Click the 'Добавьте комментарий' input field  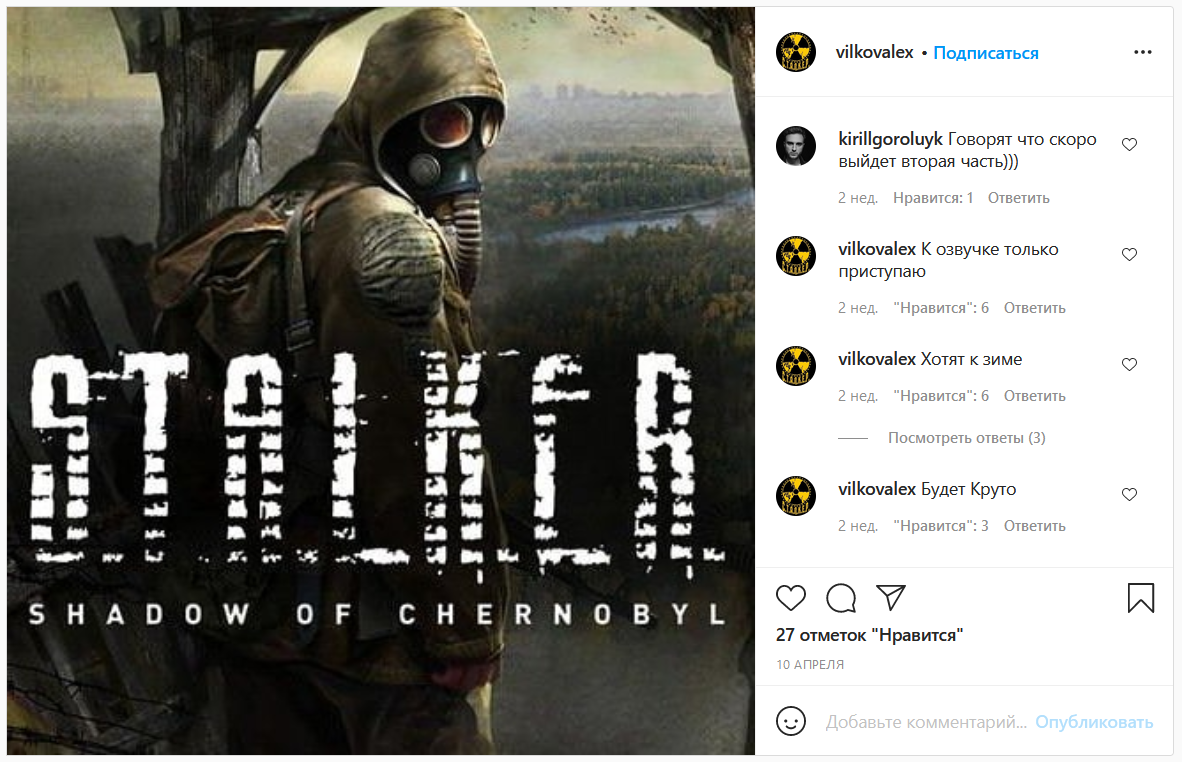pos(926,722)
